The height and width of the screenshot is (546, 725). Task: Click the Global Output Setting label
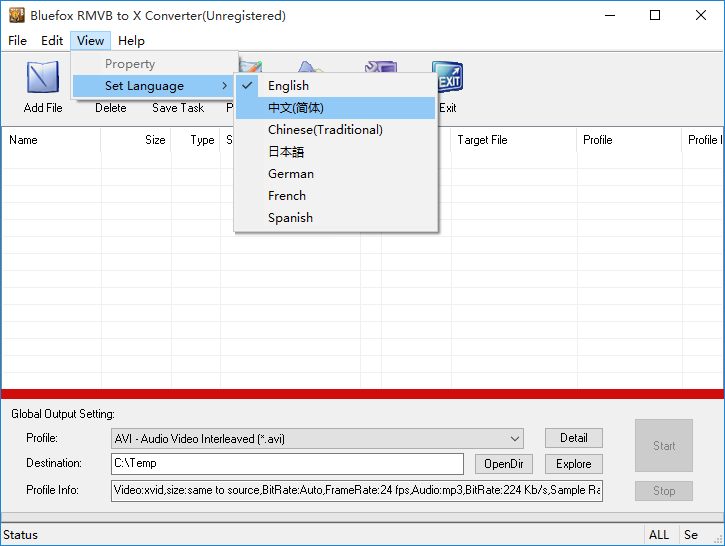click(63, 414)
